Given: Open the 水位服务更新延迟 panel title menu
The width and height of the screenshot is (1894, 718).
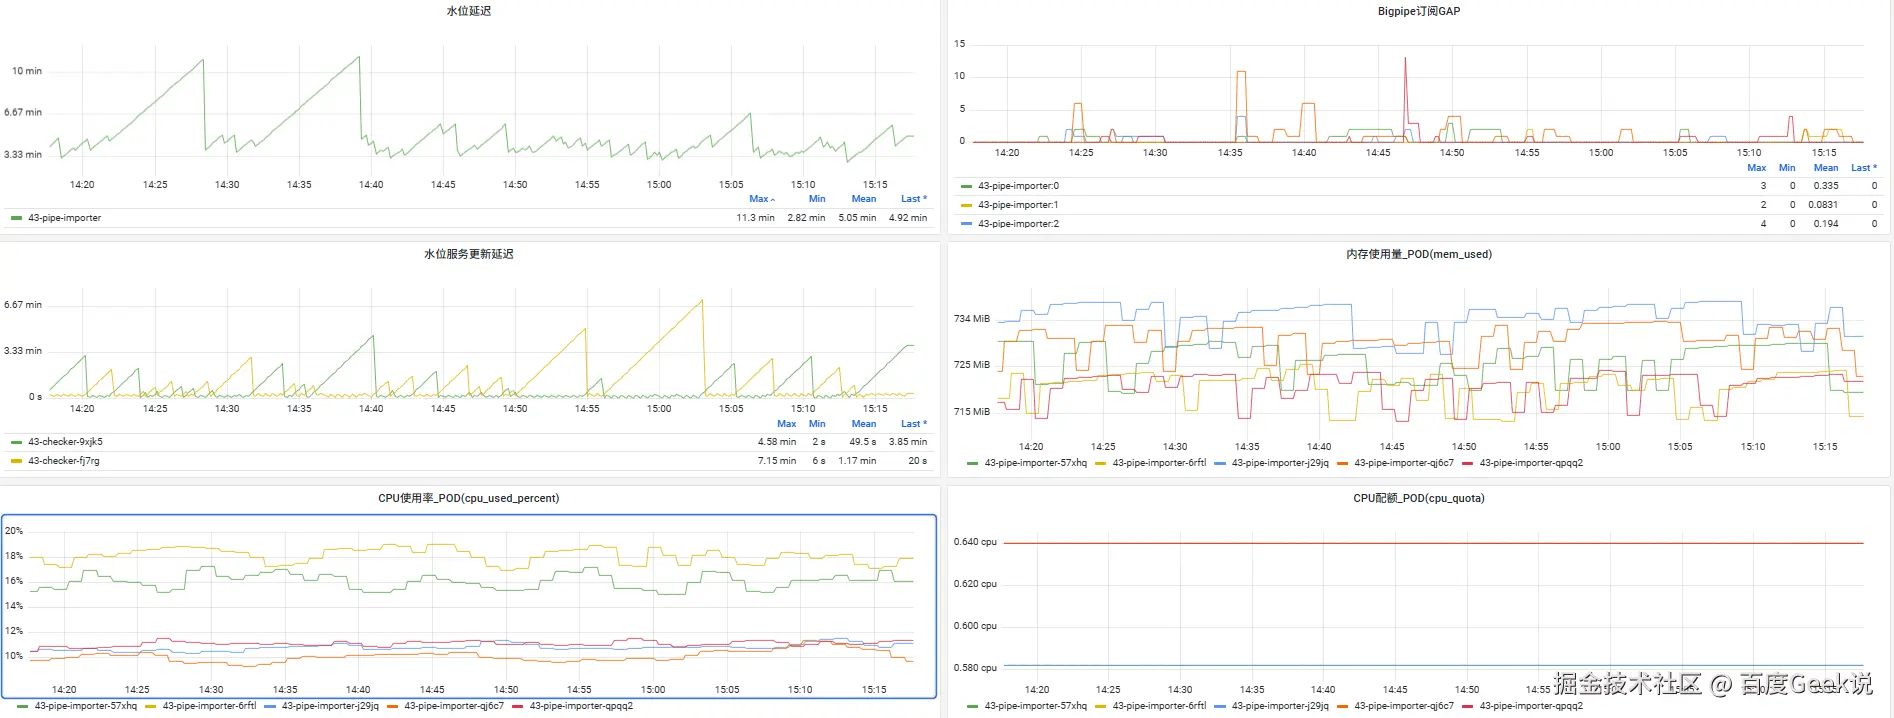Looking at the screenshot, I should (468, 254).
